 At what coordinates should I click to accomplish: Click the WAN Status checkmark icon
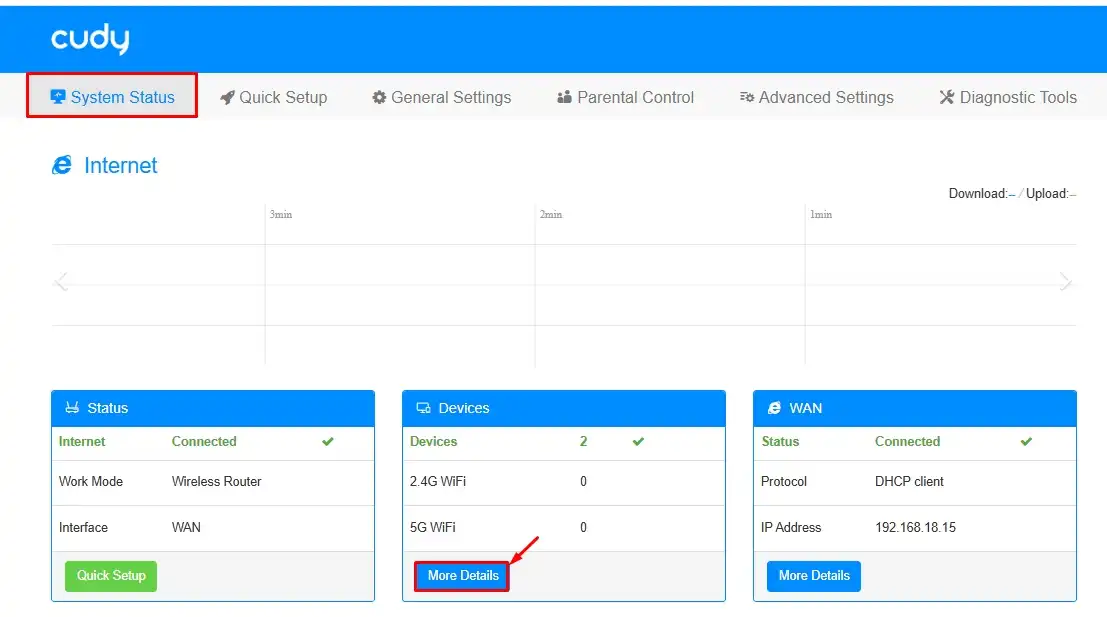tap(1026, 442)
